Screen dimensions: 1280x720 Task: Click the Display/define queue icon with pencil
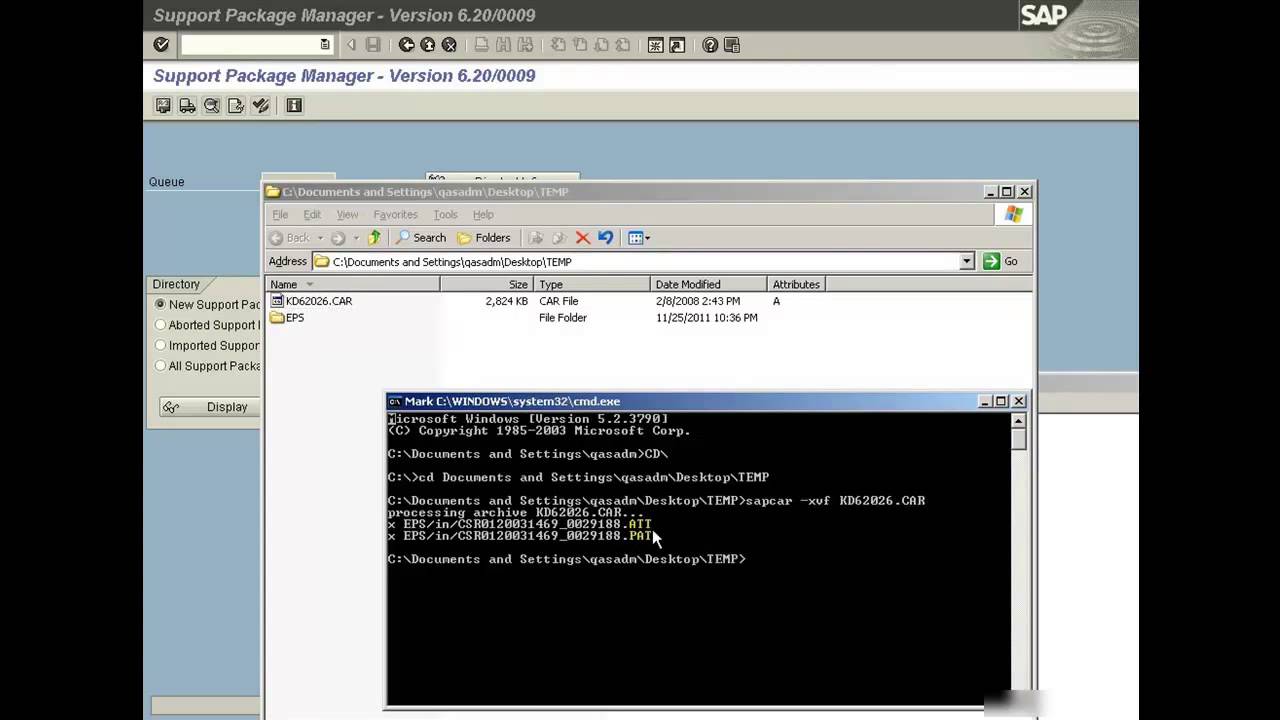click(x=236, y=105)
